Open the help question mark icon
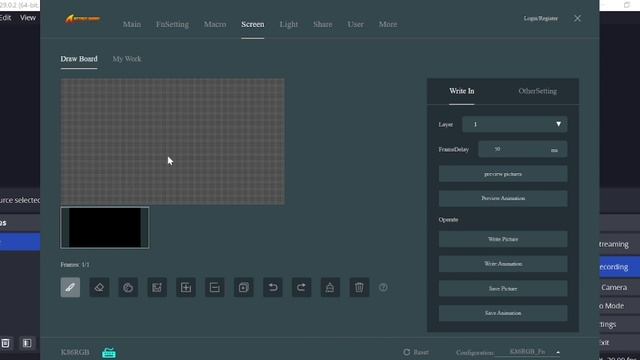 (383, 287)
